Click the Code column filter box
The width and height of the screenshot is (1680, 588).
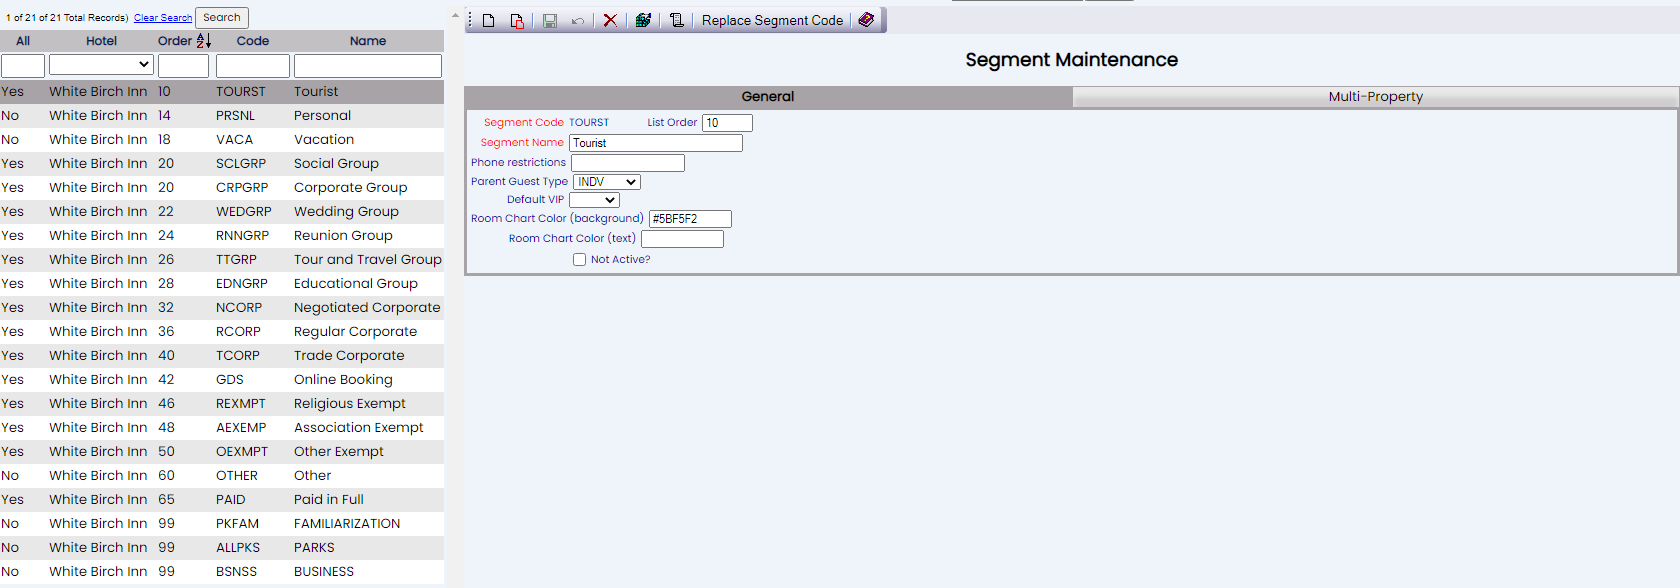(253, 65)
